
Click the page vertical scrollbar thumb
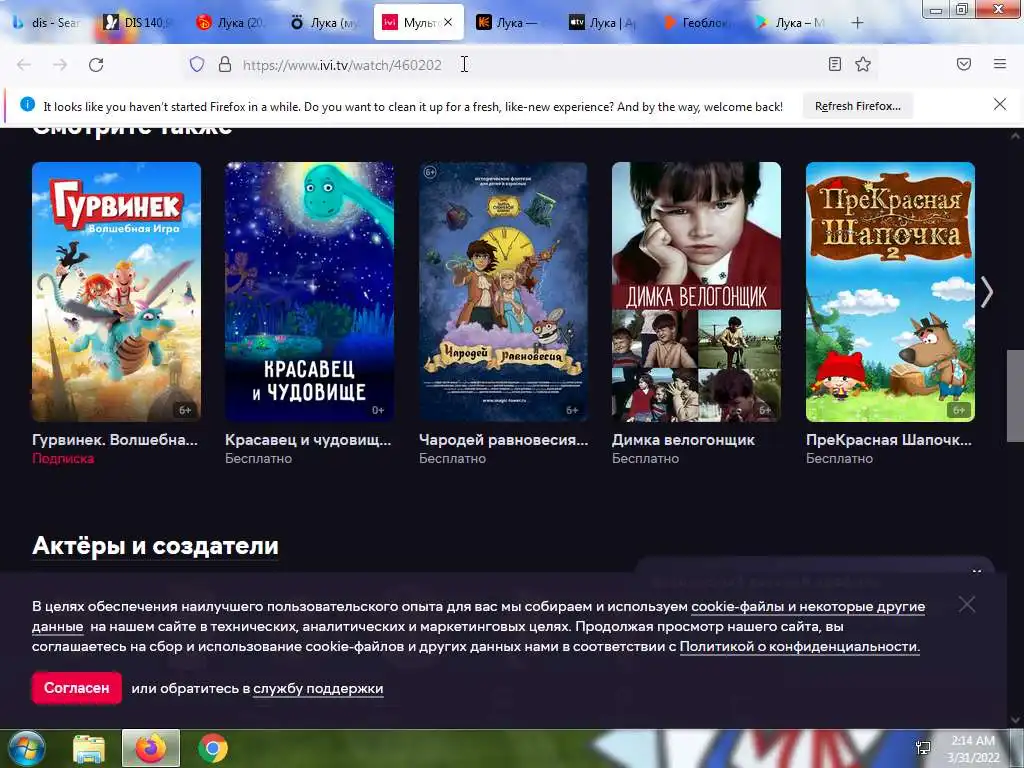coord(1015,396)
